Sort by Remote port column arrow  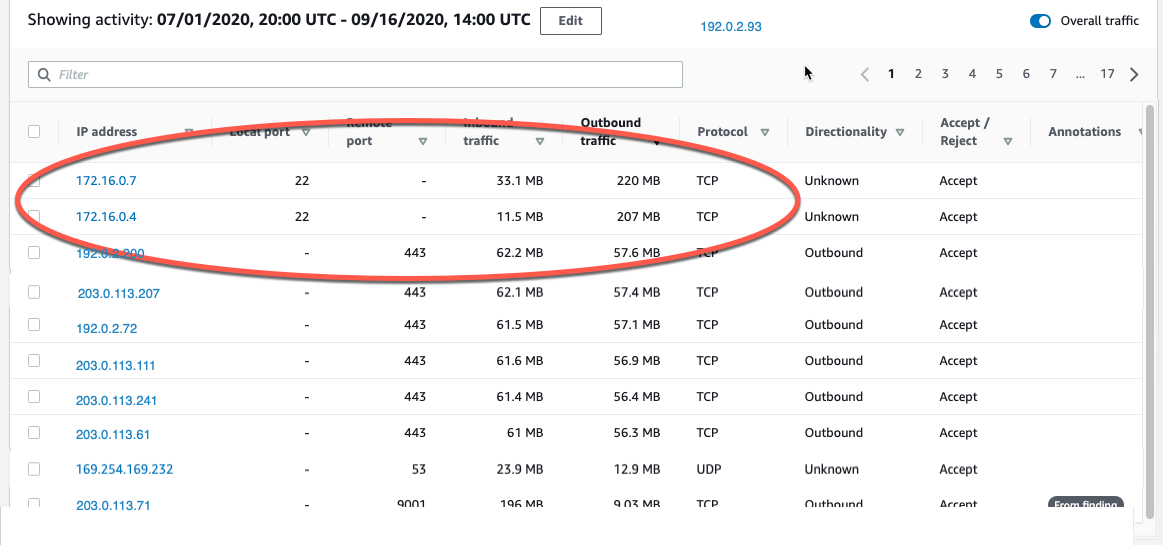pos(423,142)
